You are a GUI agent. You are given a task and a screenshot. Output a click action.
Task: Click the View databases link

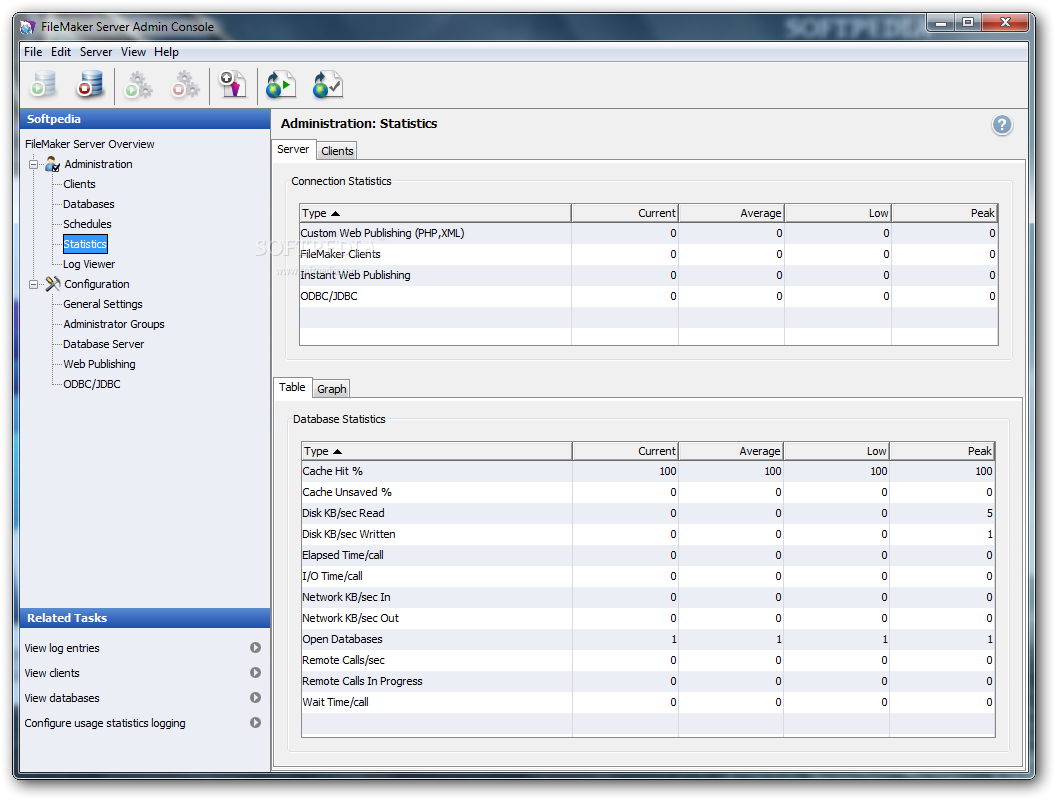62,698
